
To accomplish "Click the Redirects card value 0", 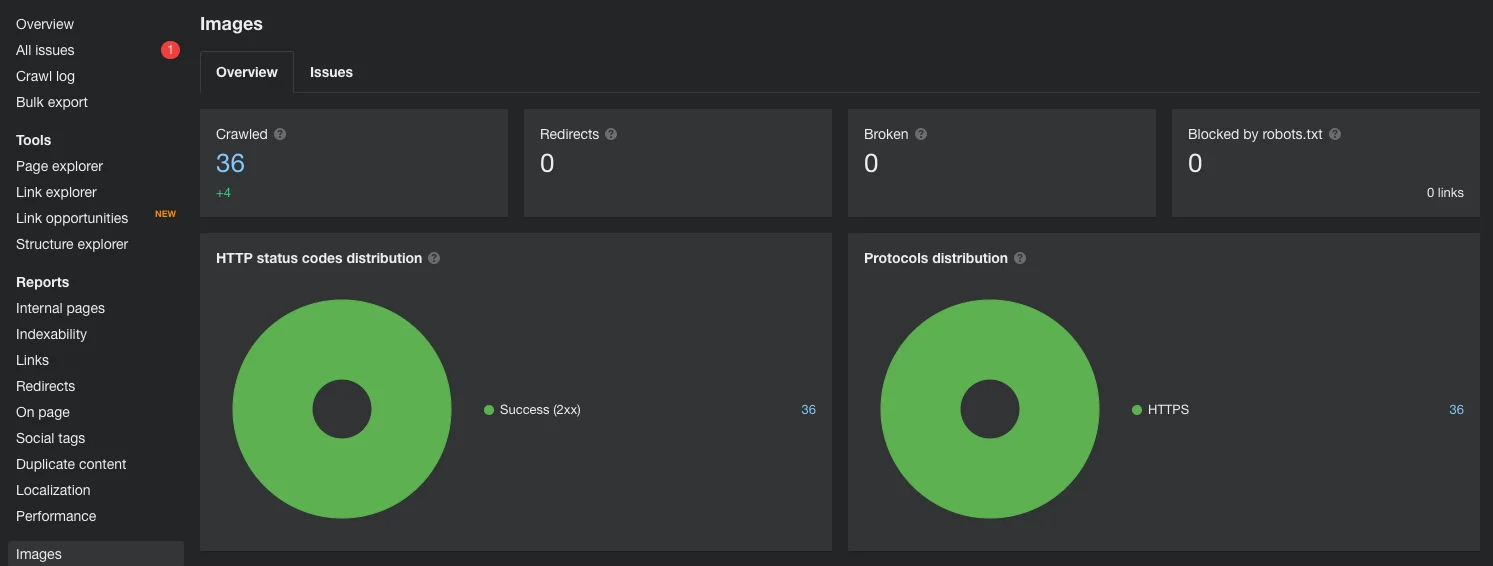I will pos(547,163).
